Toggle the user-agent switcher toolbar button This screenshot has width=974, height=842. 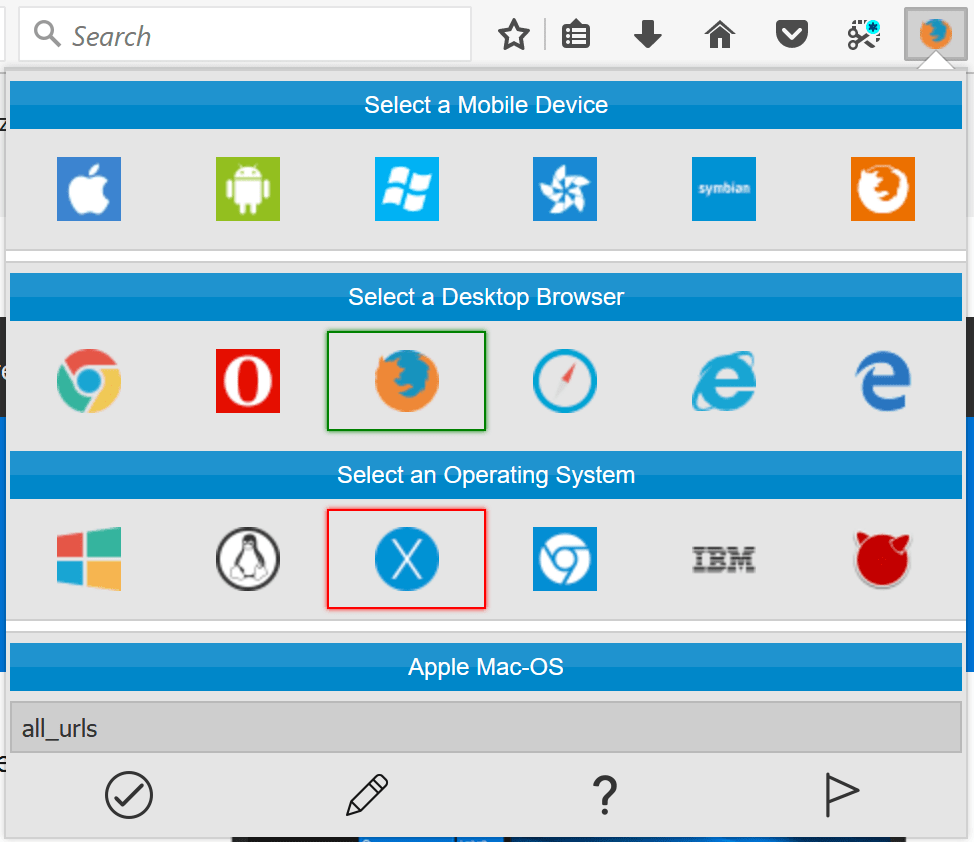tap(935, 34)
